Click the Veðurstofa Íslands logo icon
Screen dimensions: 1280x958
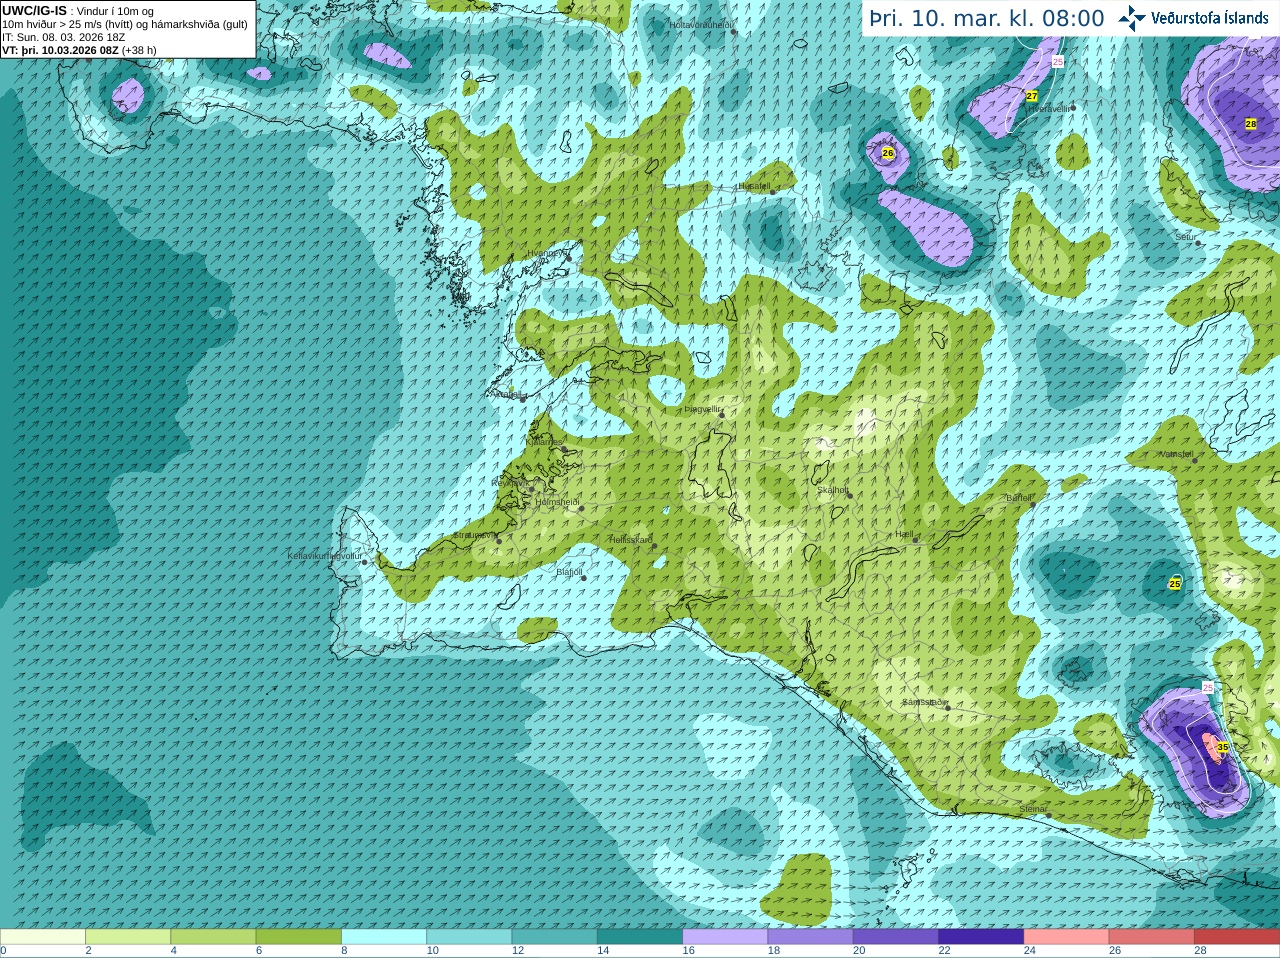1132,18
